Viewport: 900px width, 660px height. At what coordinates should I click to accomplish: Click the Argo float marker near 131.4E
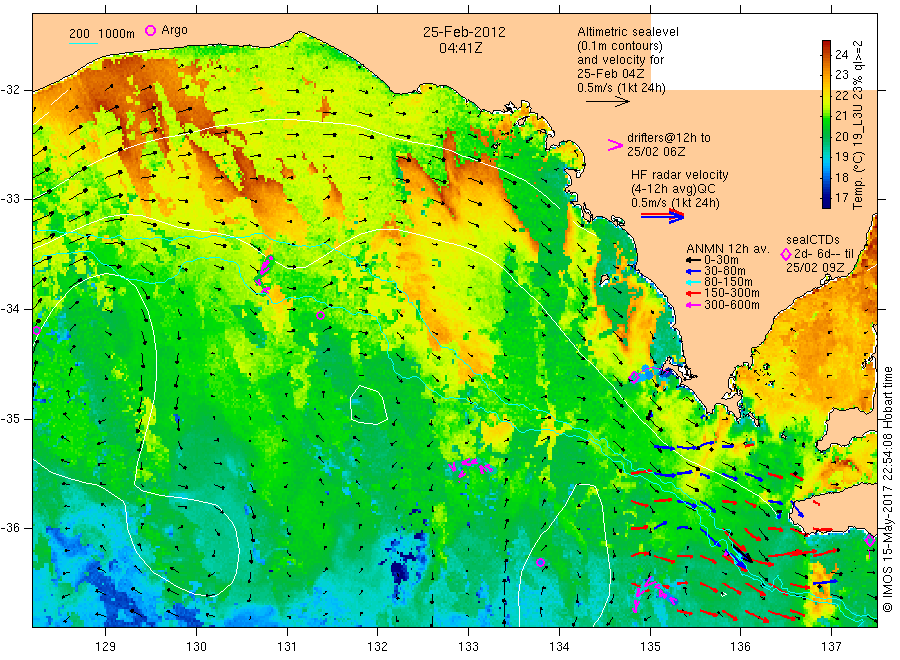point(320,315)
